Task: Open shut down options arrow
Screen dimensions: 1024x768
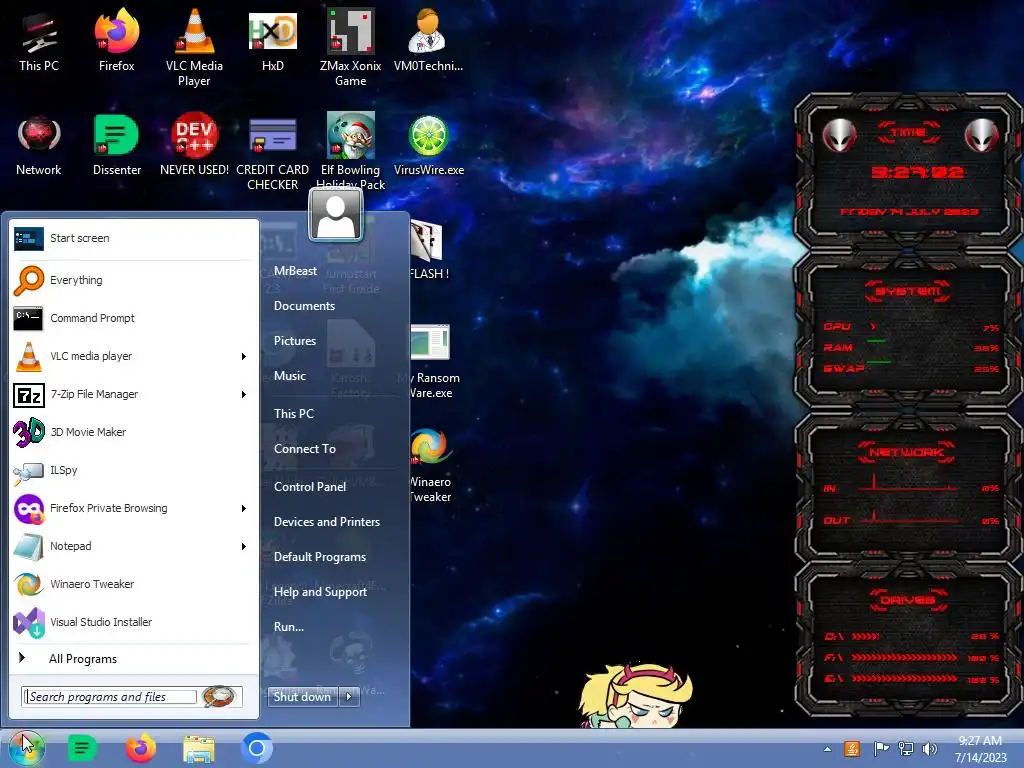Action: pos(349,696)
